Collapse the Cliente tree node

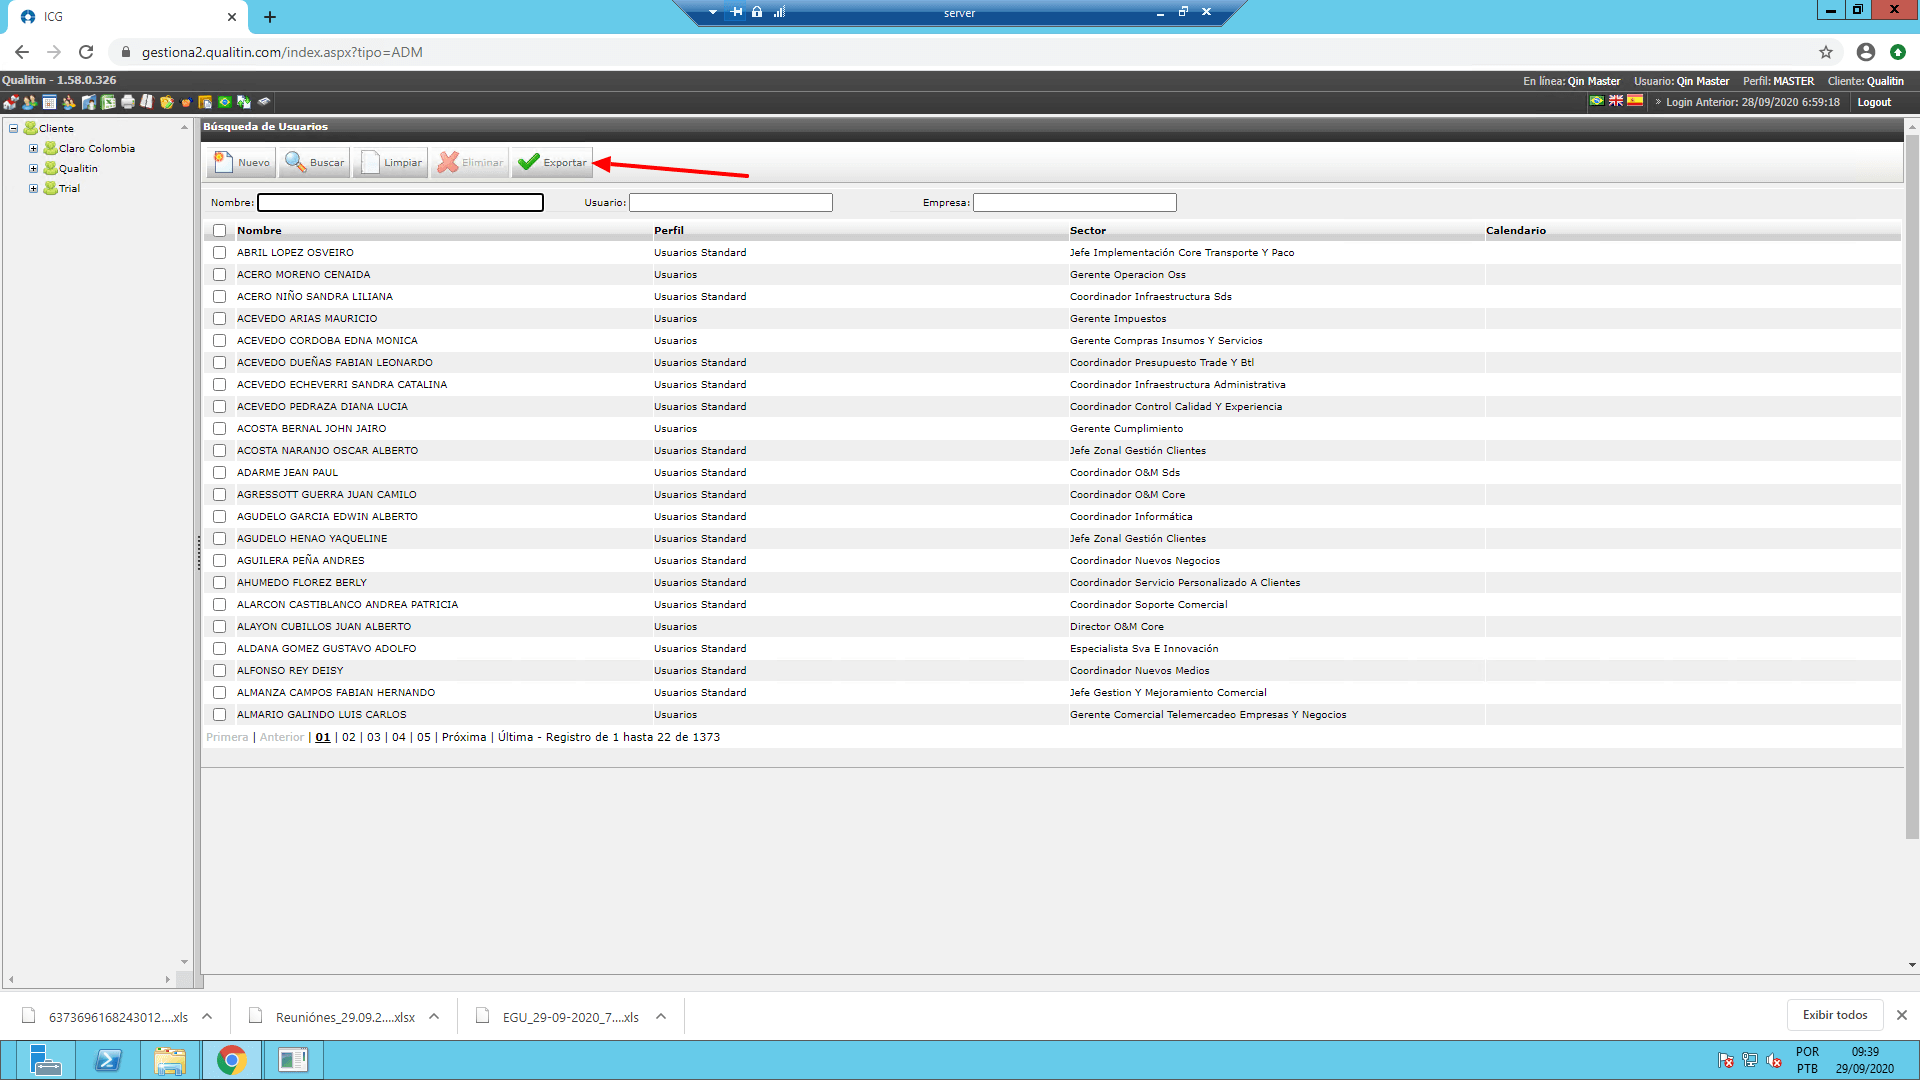tap(13, 128)
